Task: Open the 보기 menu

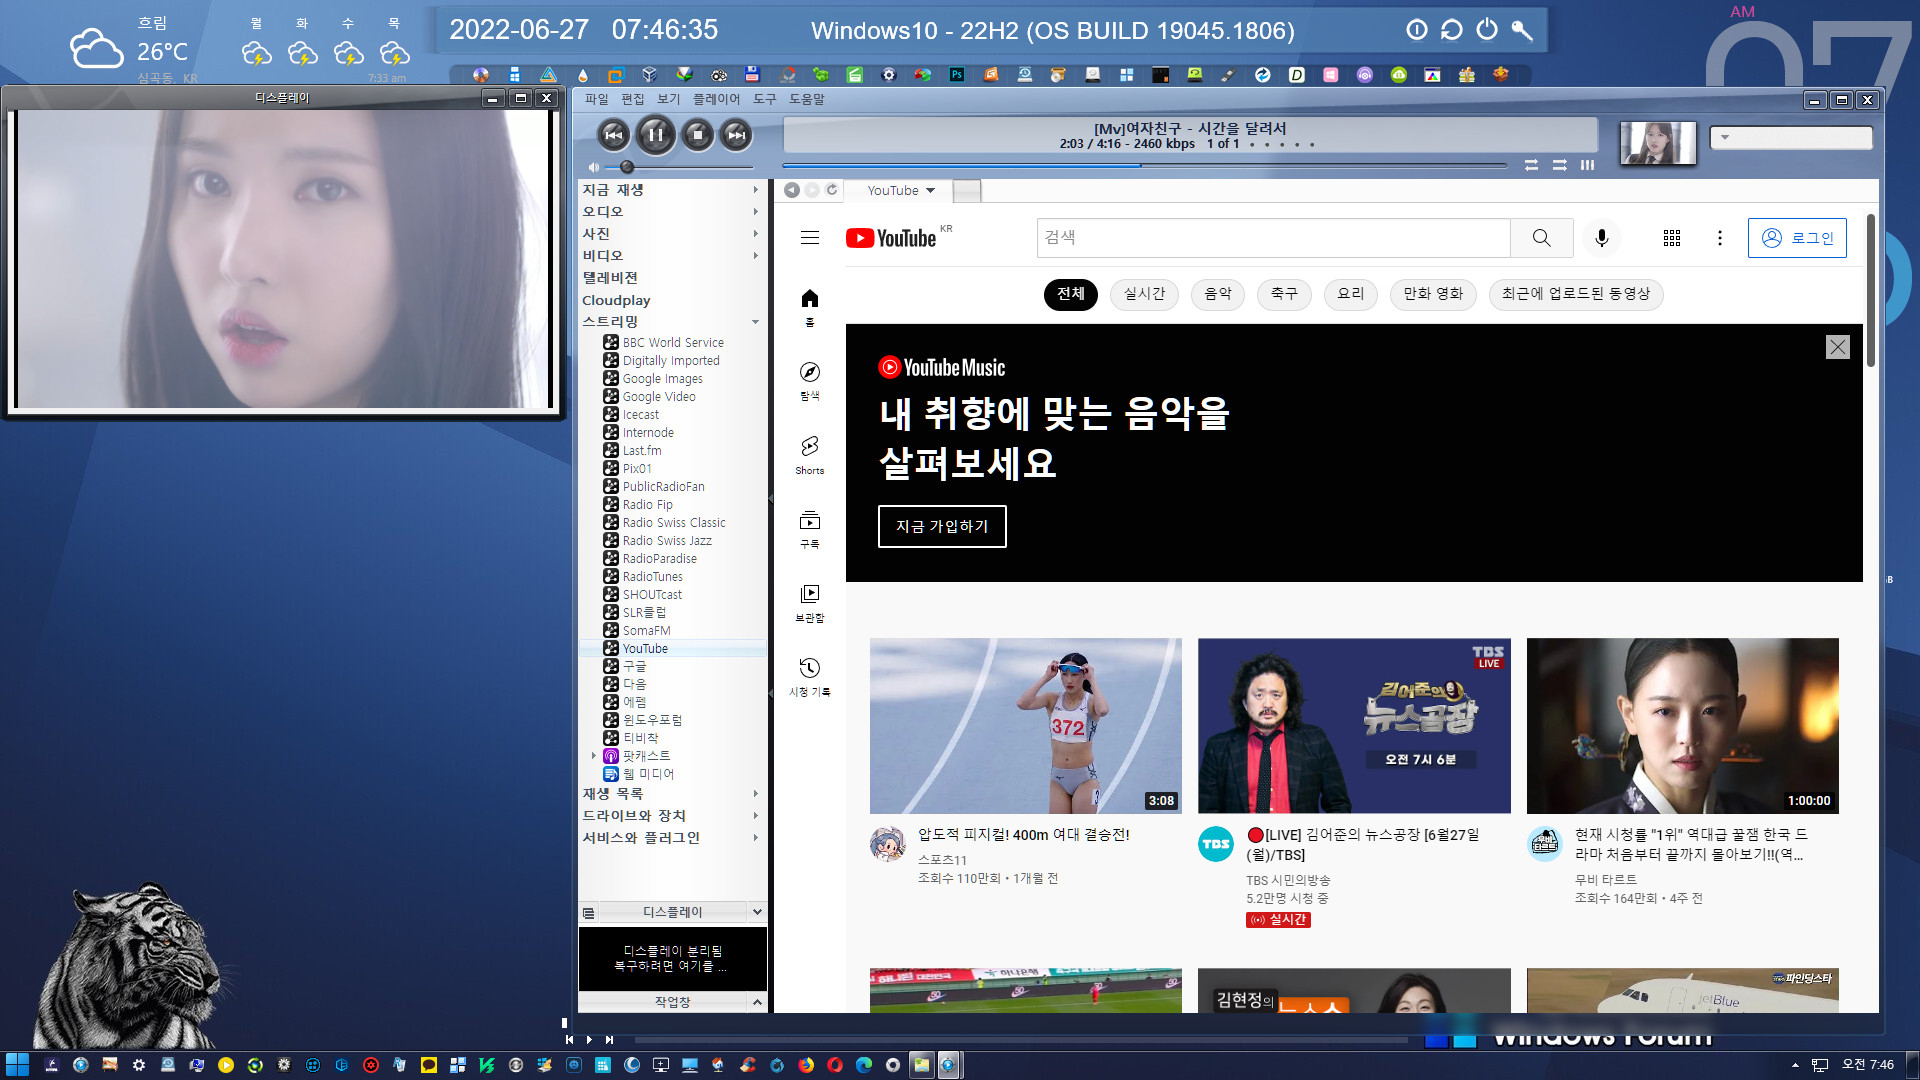Action: coord(668,99)
